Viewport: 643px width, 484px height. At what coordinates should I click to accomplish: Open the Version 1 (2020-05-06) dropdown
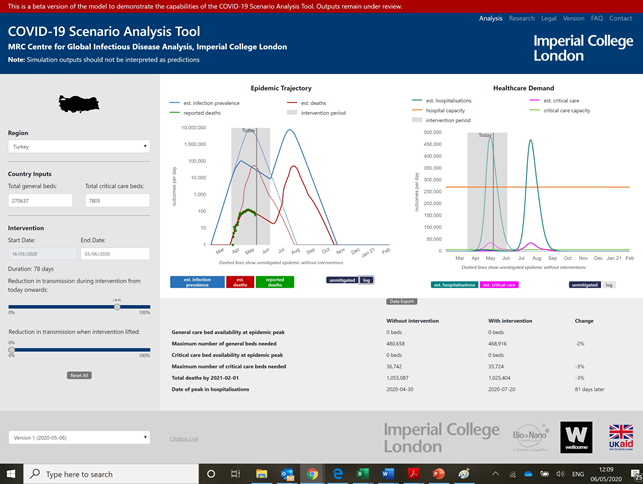pos(79,437)
